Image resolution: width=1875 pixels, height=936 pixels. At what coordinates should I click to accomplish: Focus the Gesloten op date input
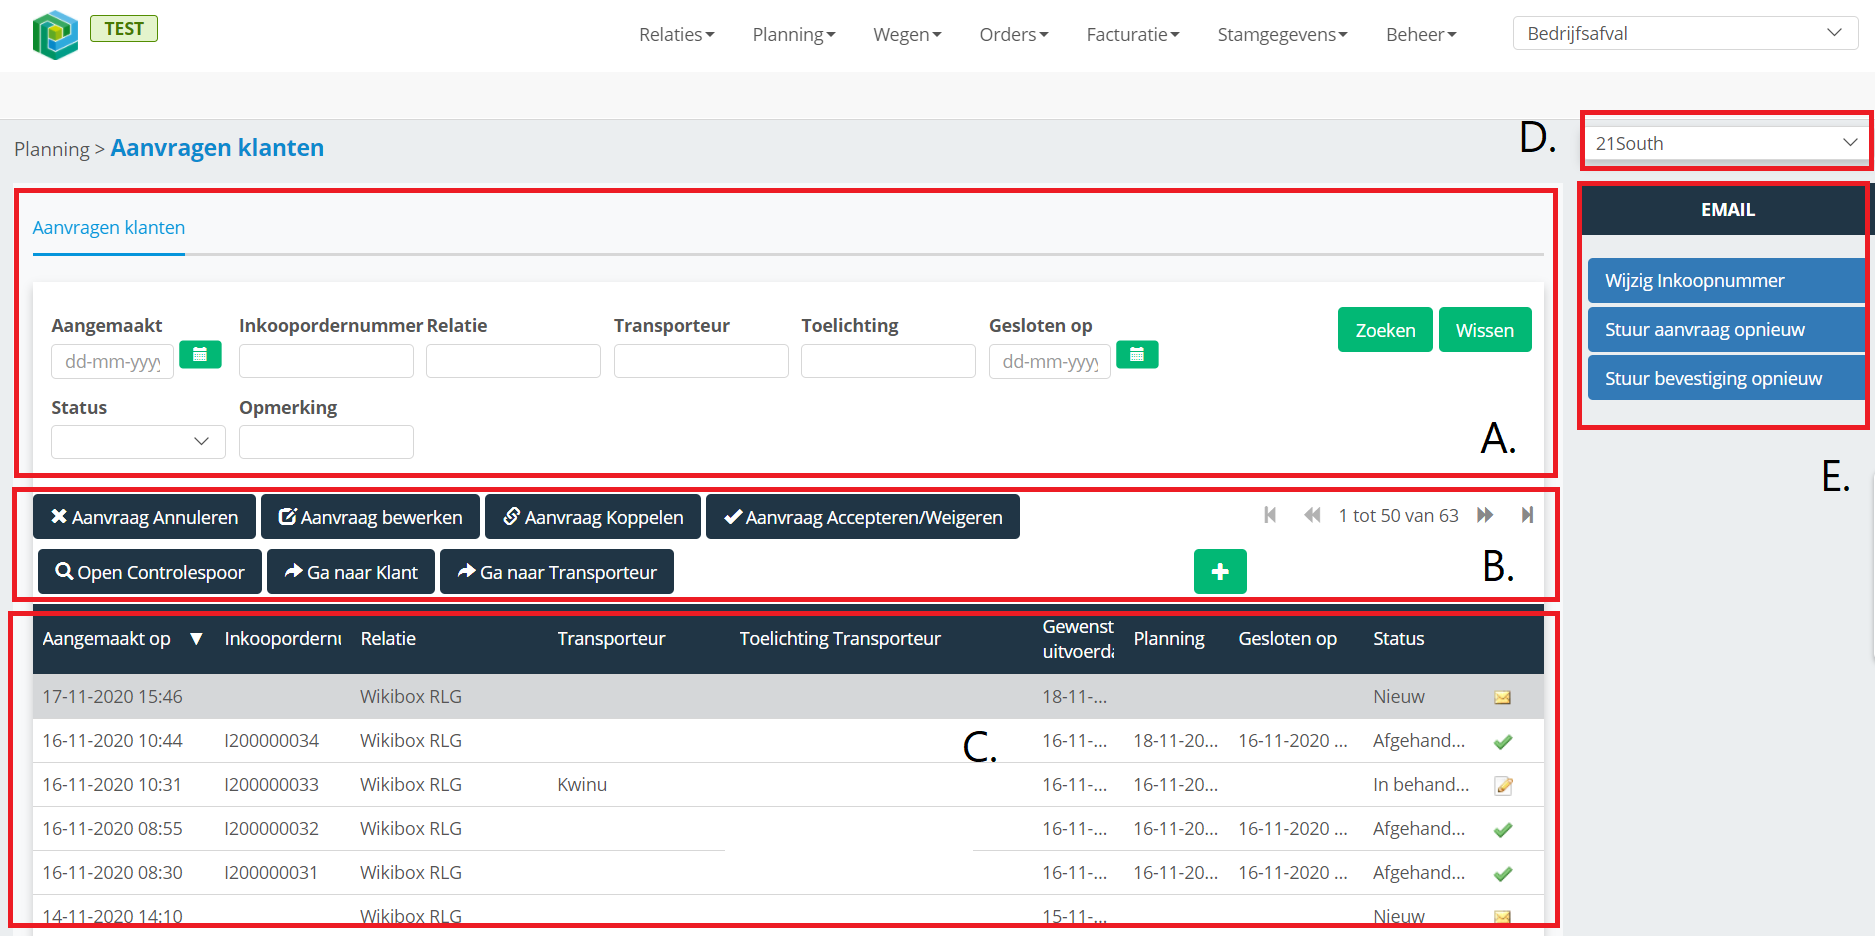(x=1050, y=361)
